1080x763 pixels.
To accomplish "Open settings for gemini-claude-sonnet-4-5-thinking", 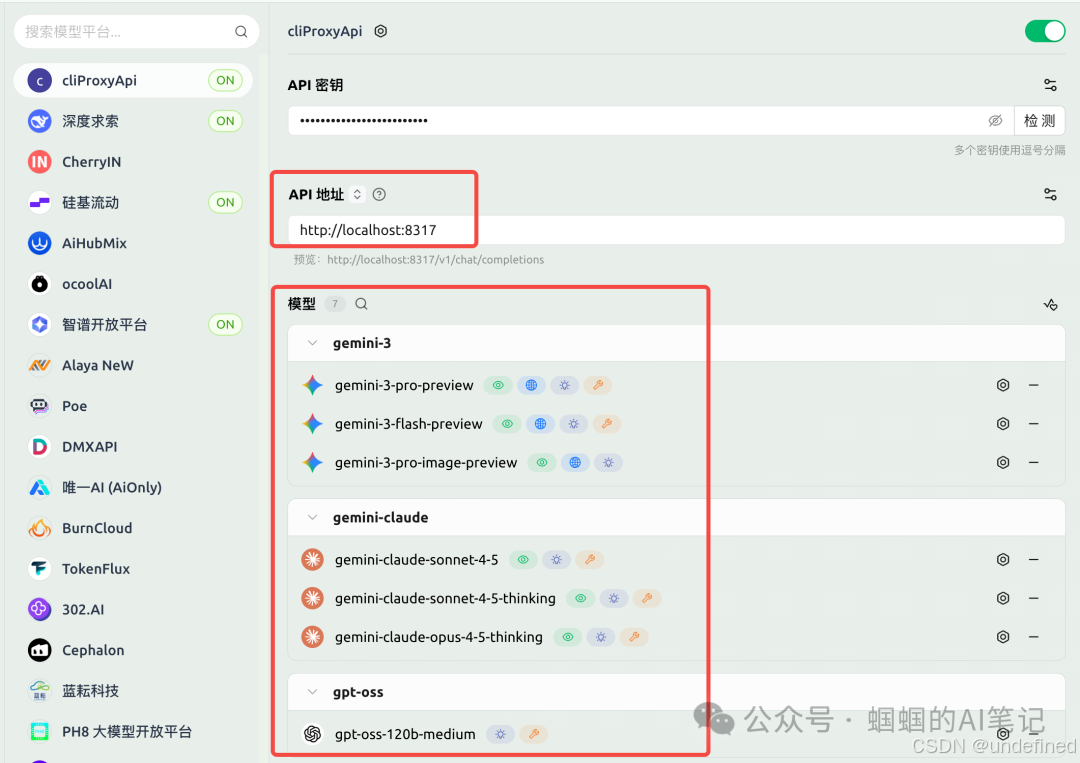I will pyautogui.click(x=1003, y=598).
